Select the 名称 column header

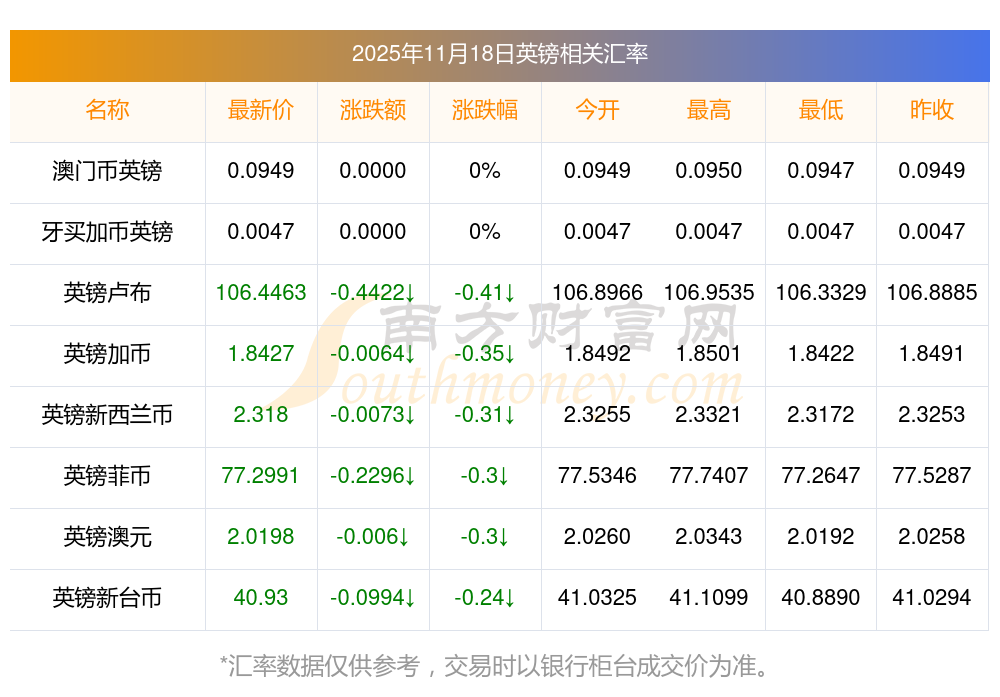[x=107, y=110]
